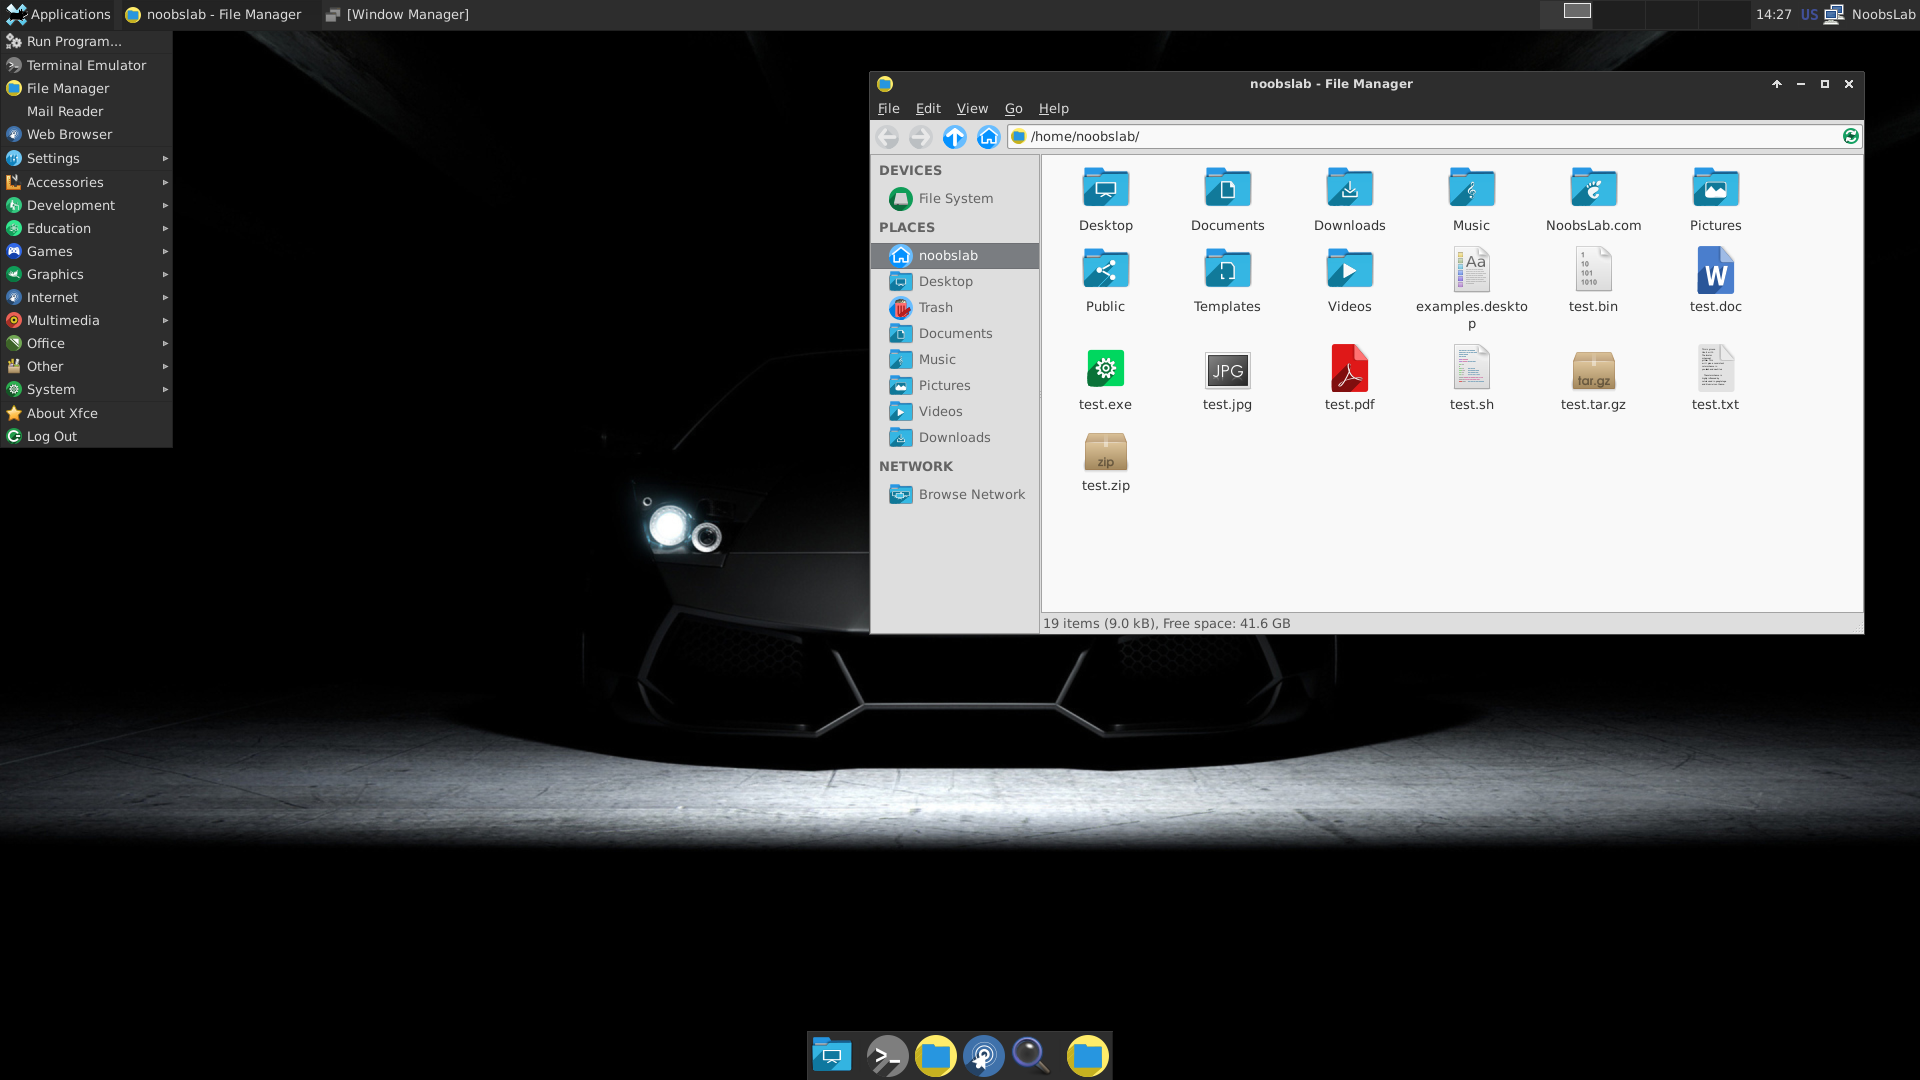The width and height of the screenshot is (1920, 1080).
Task: Select Desktop in the Places sidebar
Action: (954, 281)
